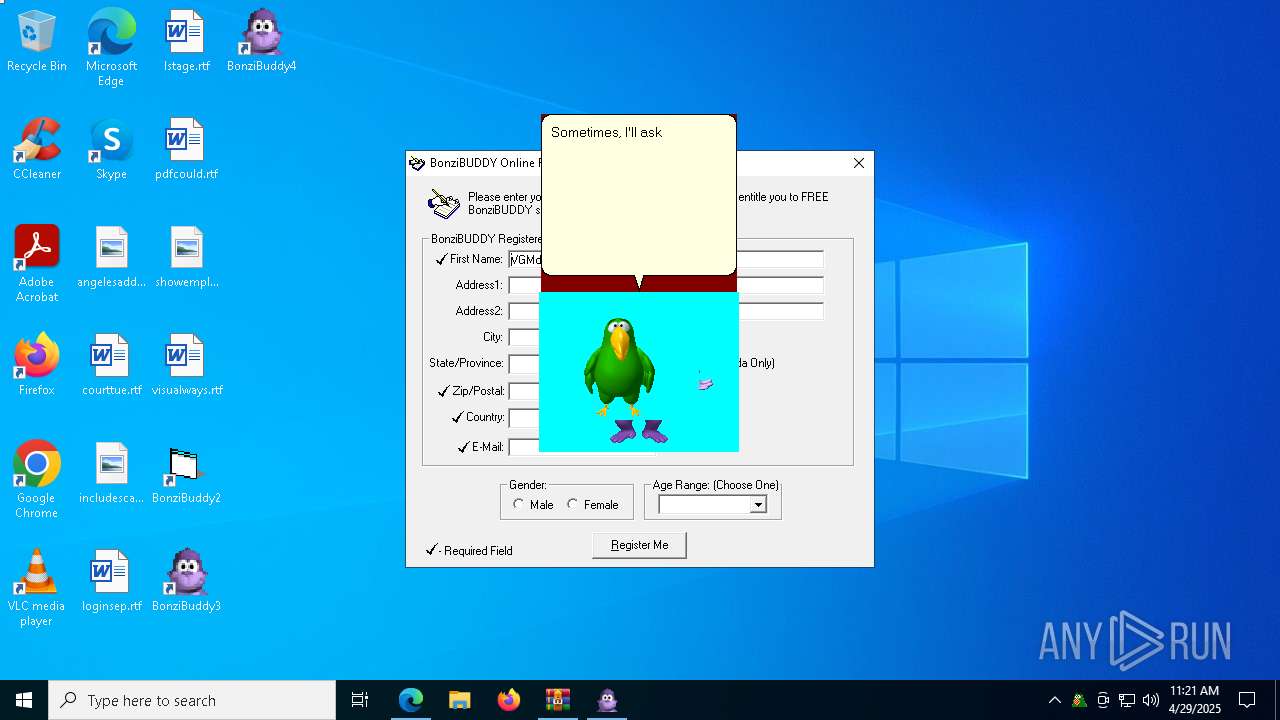The image size is (1280, 720).
Task: Select the includesca image file
Action: pos(111,473)
